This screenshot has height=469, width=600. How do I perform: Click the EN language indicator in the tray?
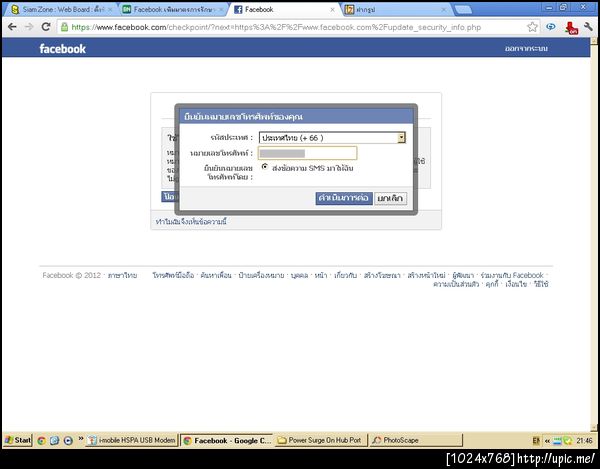pyautogui.click(x=536, y=441)
